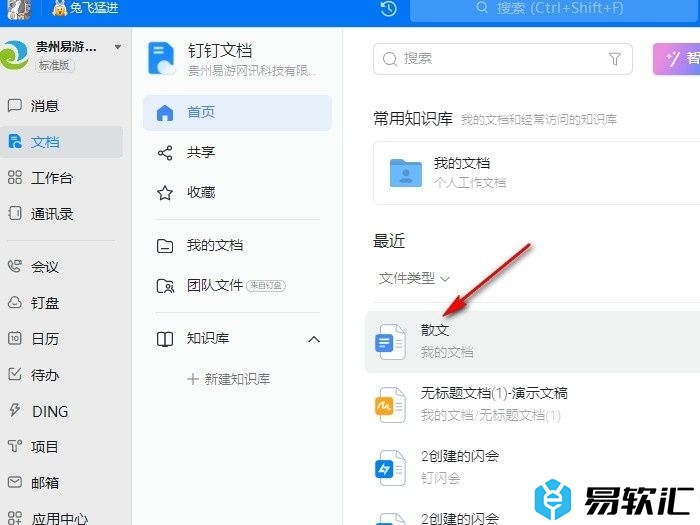Click the 2创建的闪会 flash meeting file icon
This screenshot has height=525, width=700.
click(x=391, y=468)
